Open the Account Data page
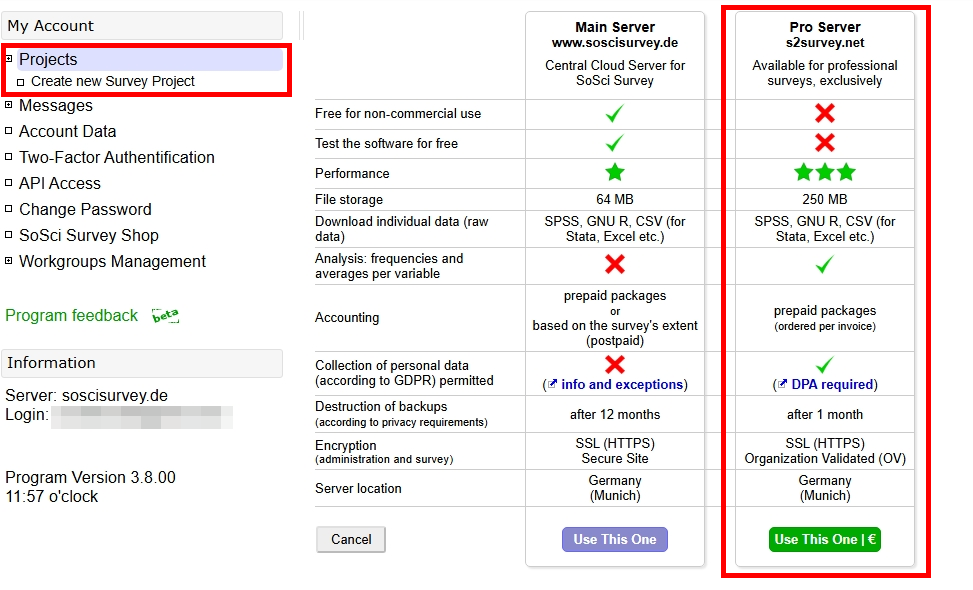 tap(66, 130)
